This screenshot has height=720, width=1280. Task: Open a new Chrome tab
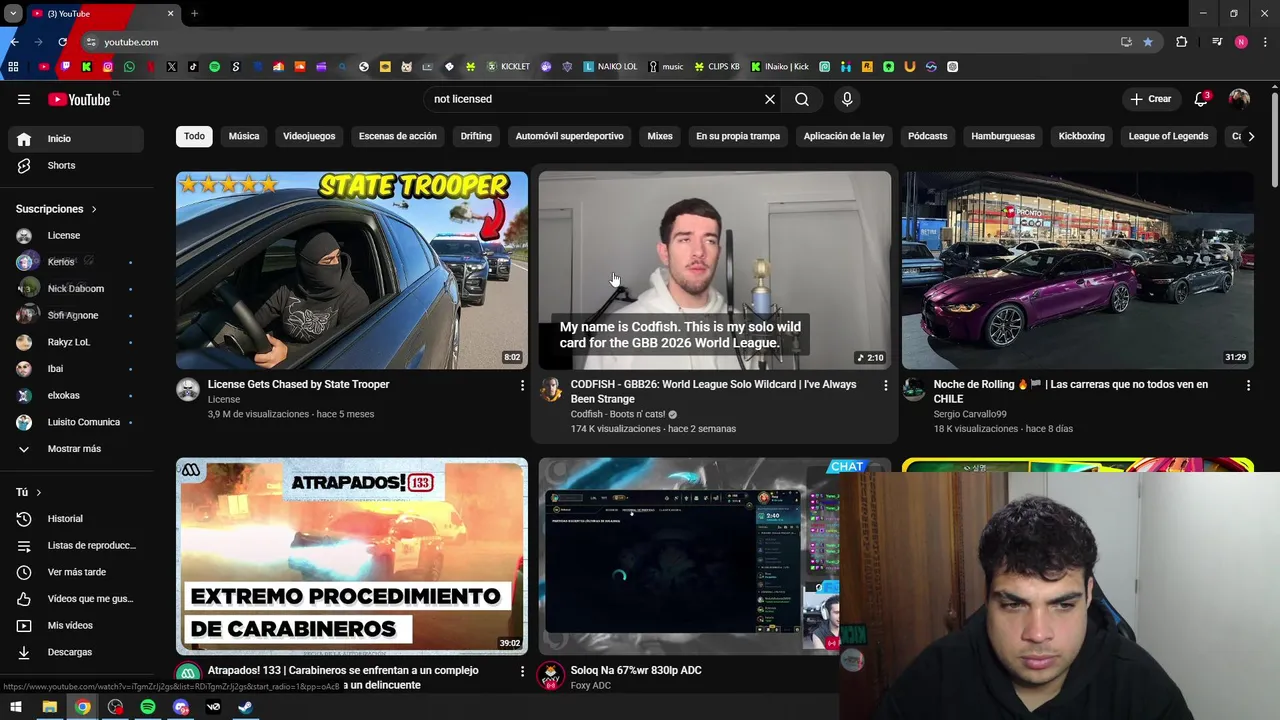[194, 14]
